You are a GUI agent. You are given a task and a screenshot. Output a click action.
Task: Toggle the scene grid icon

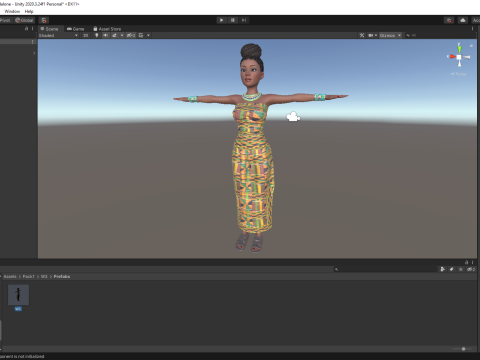[141, 35]
